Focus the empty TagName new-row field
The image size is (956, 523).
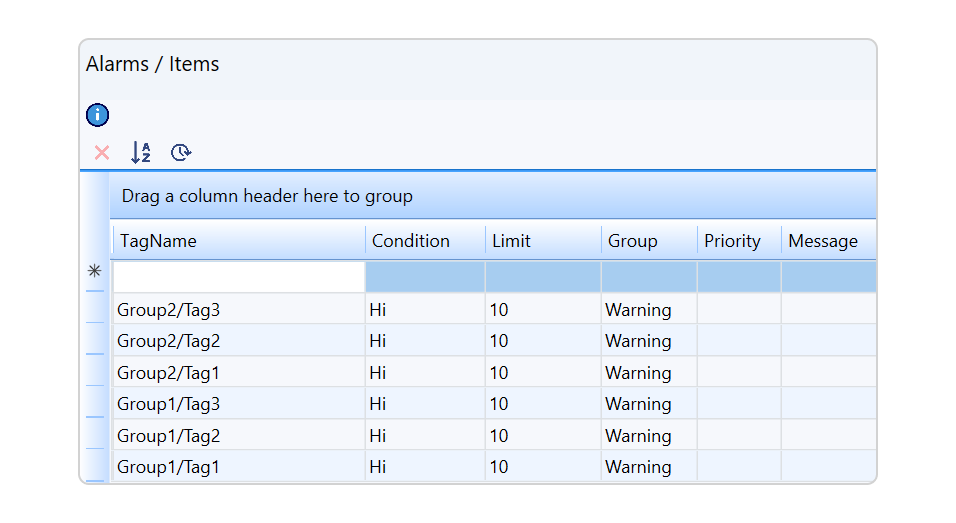click(239, 277)
